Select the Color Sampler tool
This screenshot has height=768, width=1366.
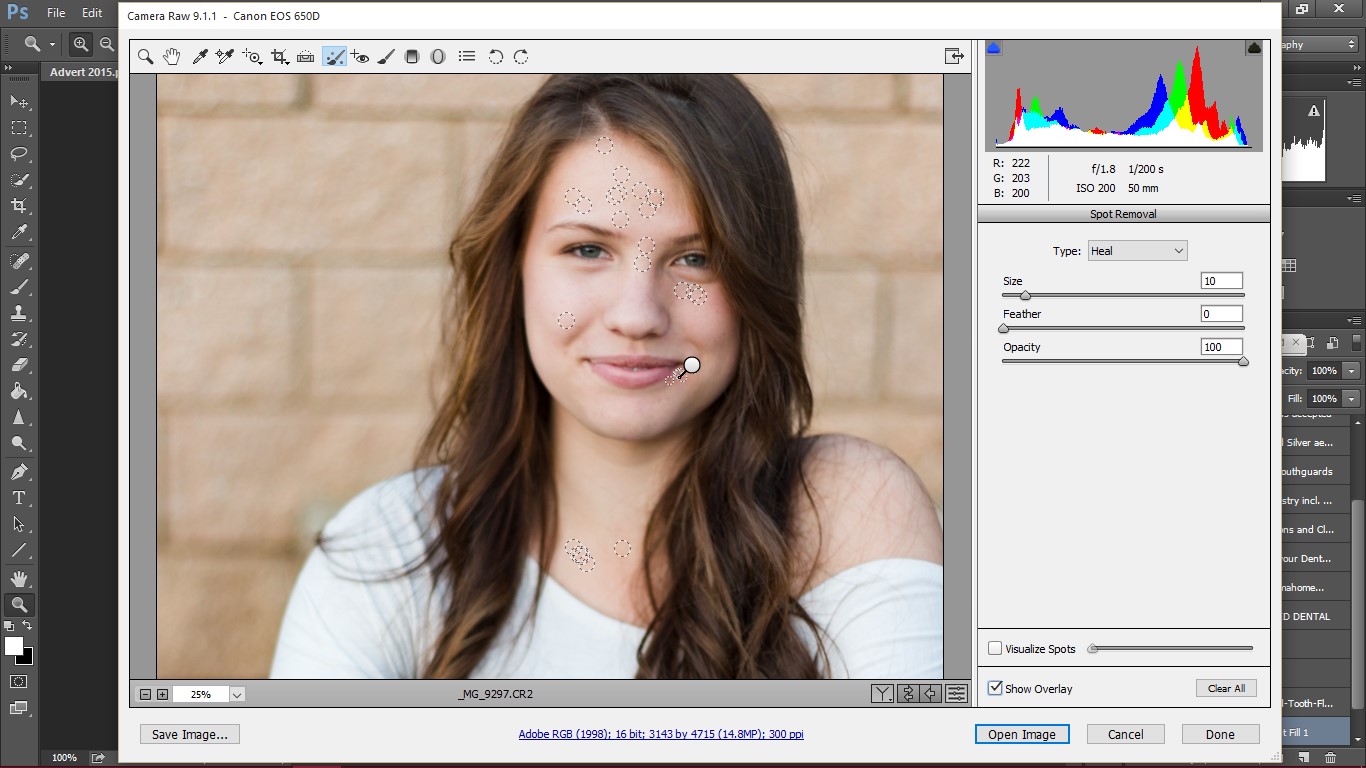pos(225,57)
